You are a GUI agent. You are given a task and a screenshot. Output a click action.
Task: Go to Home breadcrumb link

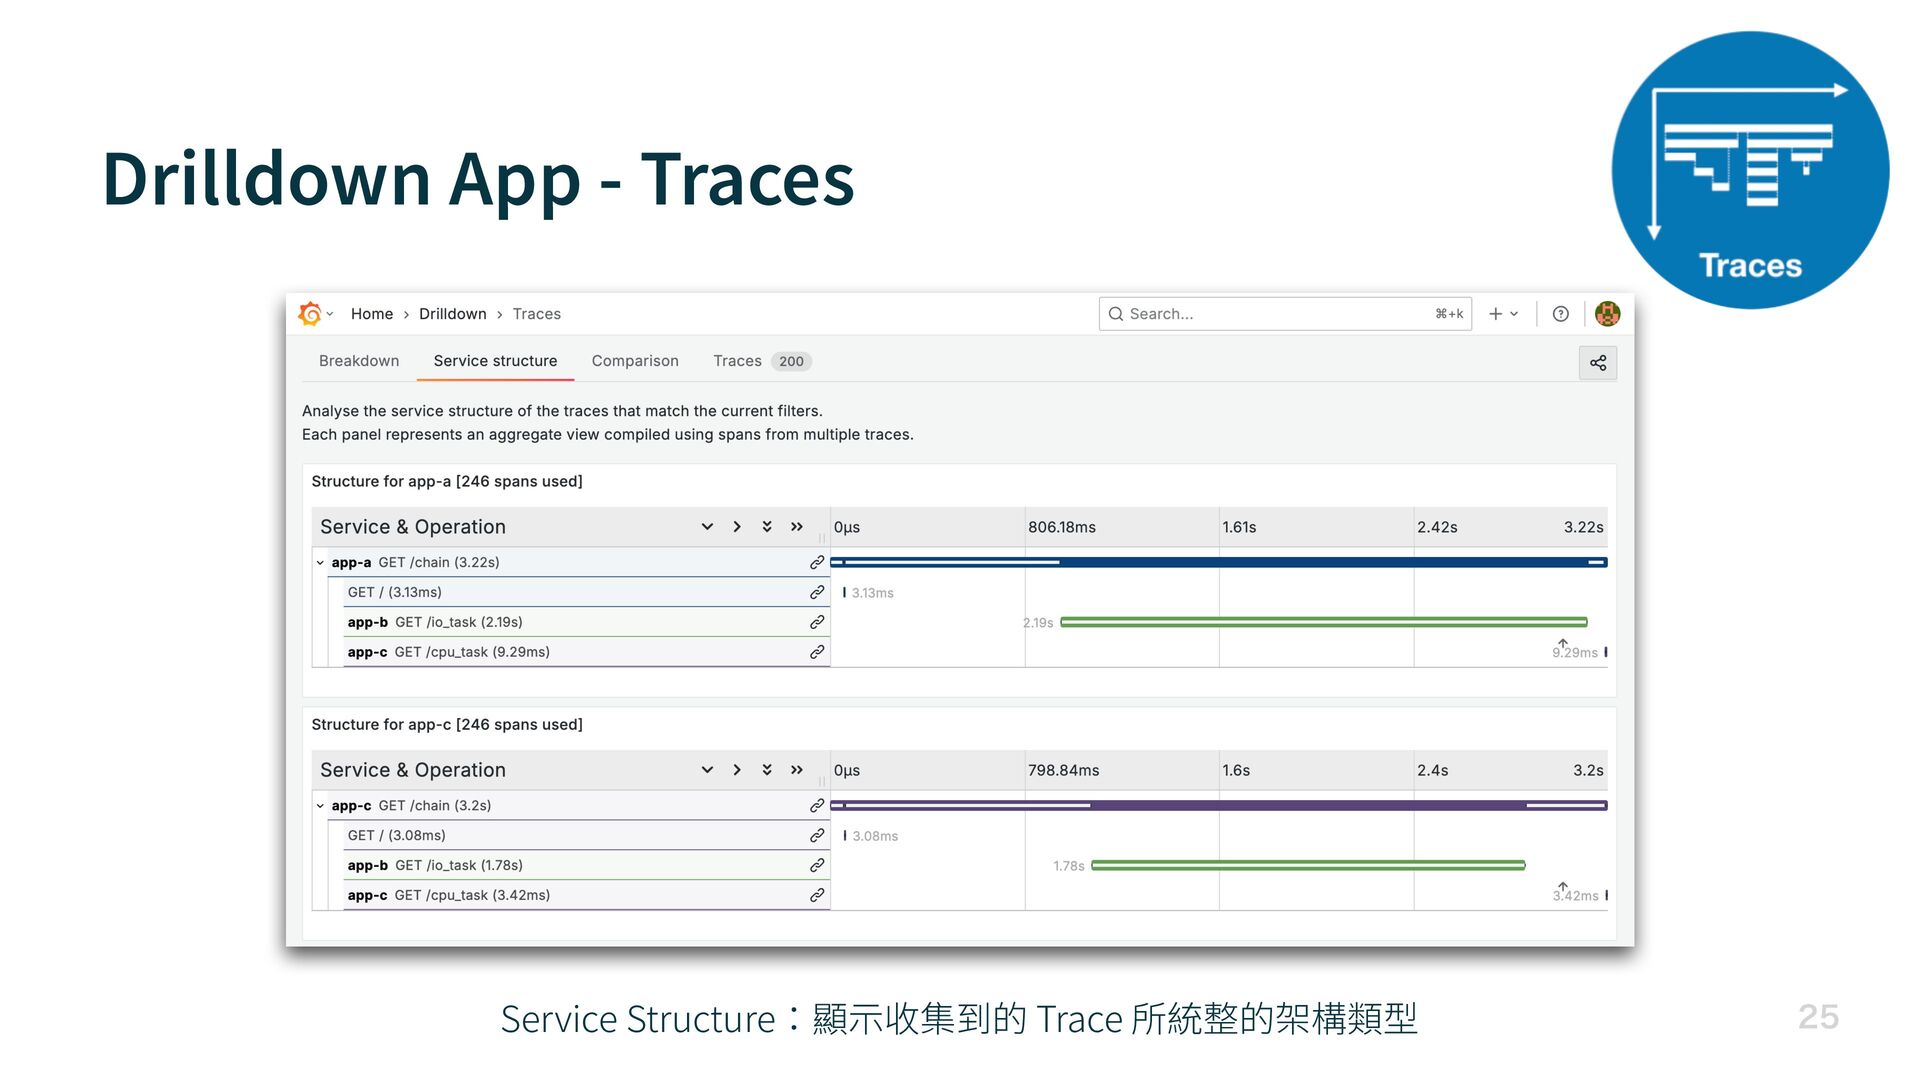click(x=371, y=314)
